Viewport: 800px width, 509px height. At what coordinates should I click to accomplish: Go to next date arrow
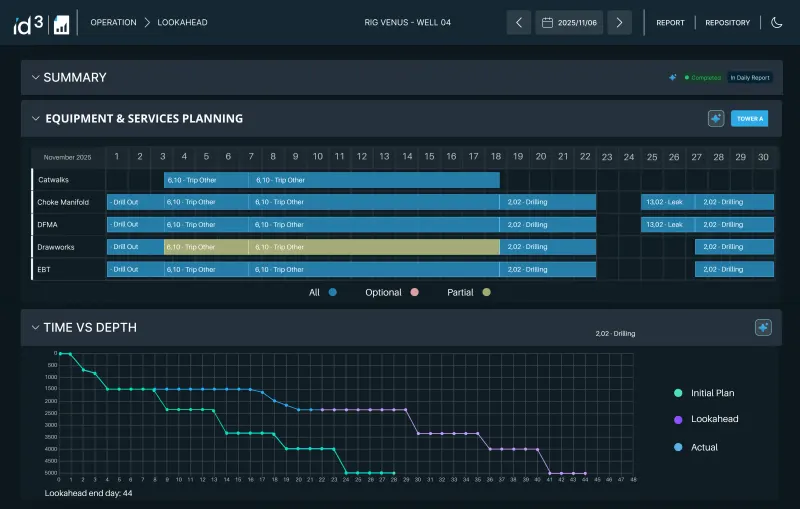coord(619,22)
